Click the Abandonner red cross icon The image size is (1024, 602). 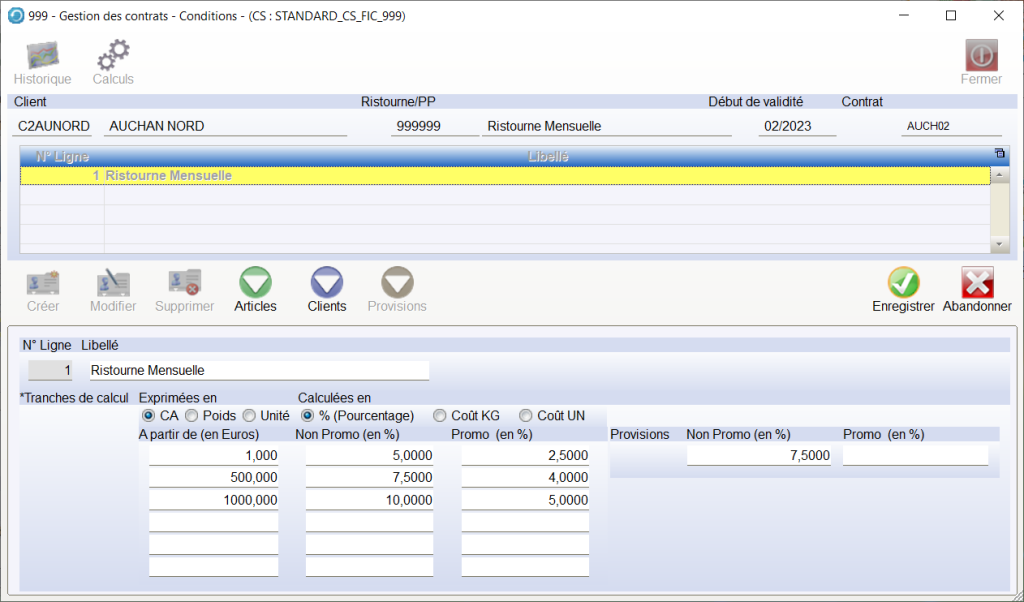point(977,283)
